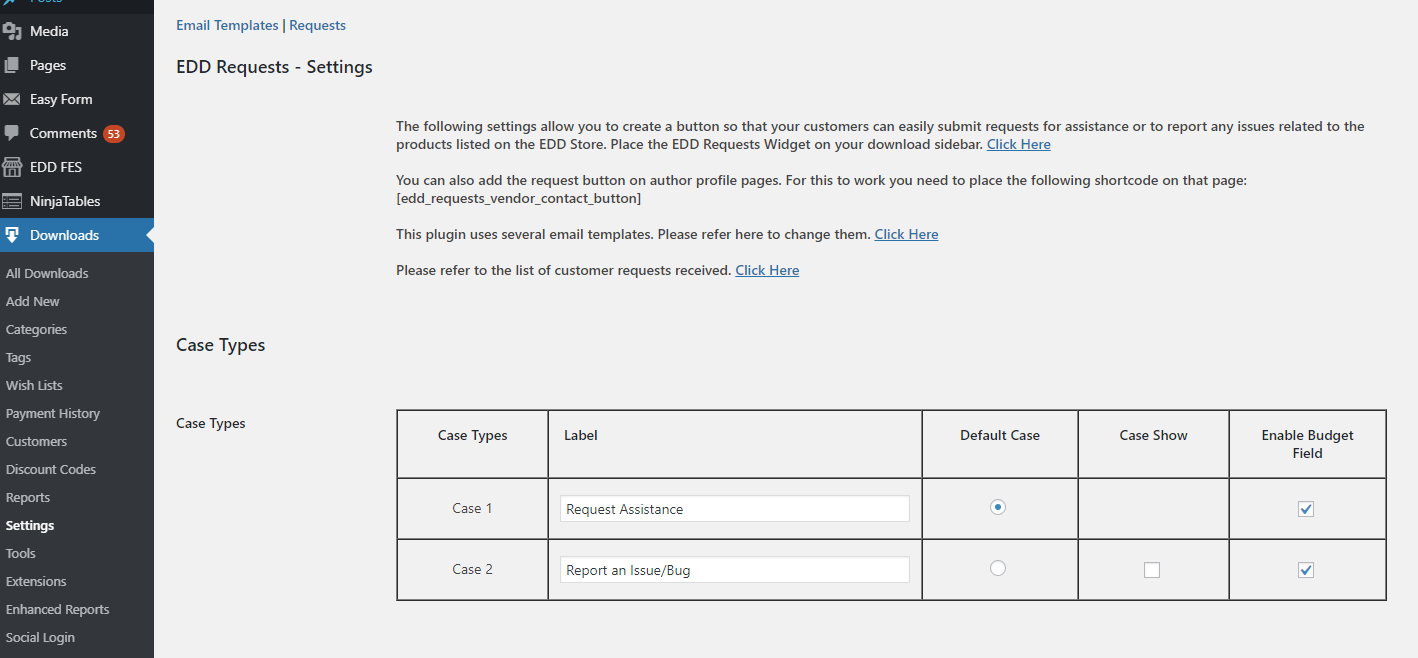Click the edd_requests_vendor_contact_button shortcode text
Screen dimensions: 1418x658
click(x=519, y=198)
